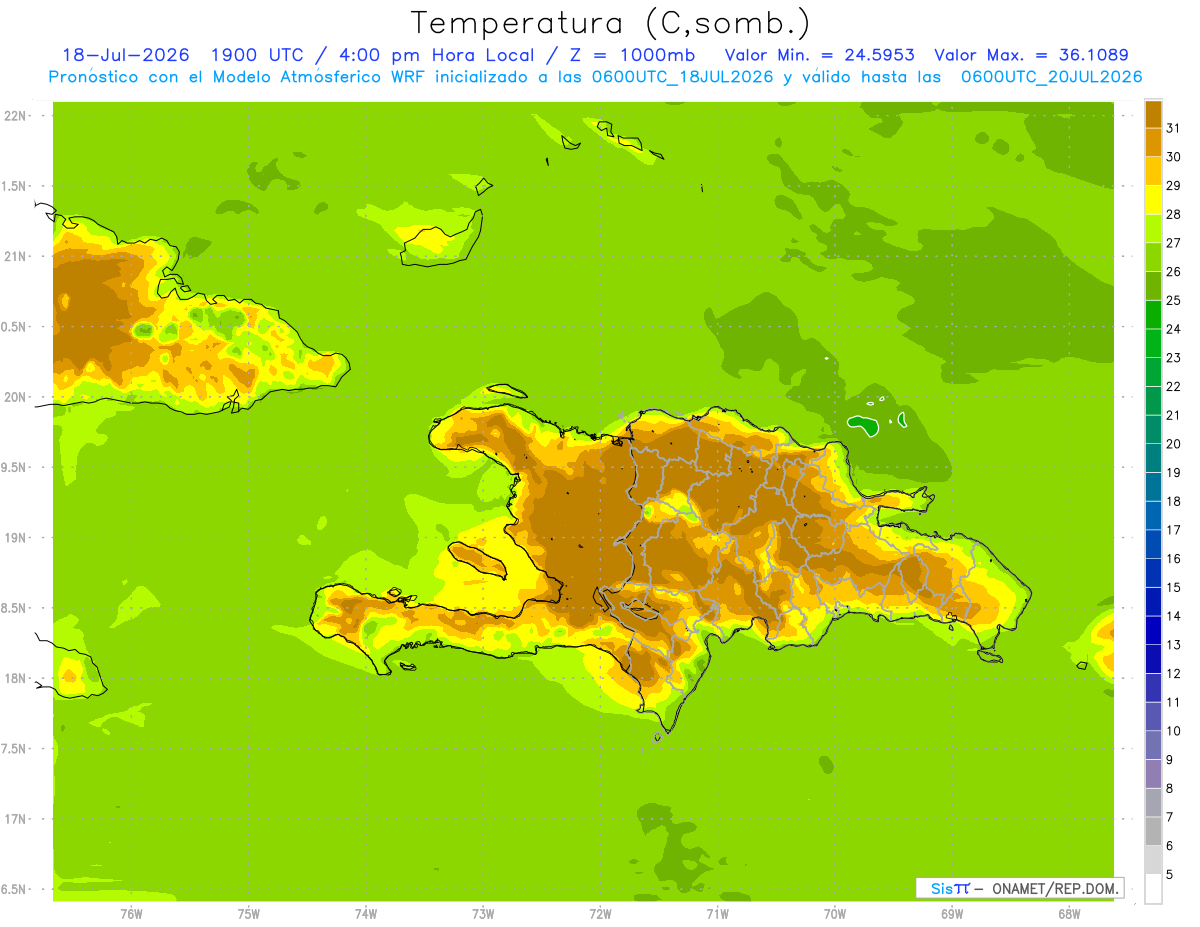Viewport: 1200px width, 927px height.
Task: Click the gray legend swatch between 6 and 7
Action: 1154,831
